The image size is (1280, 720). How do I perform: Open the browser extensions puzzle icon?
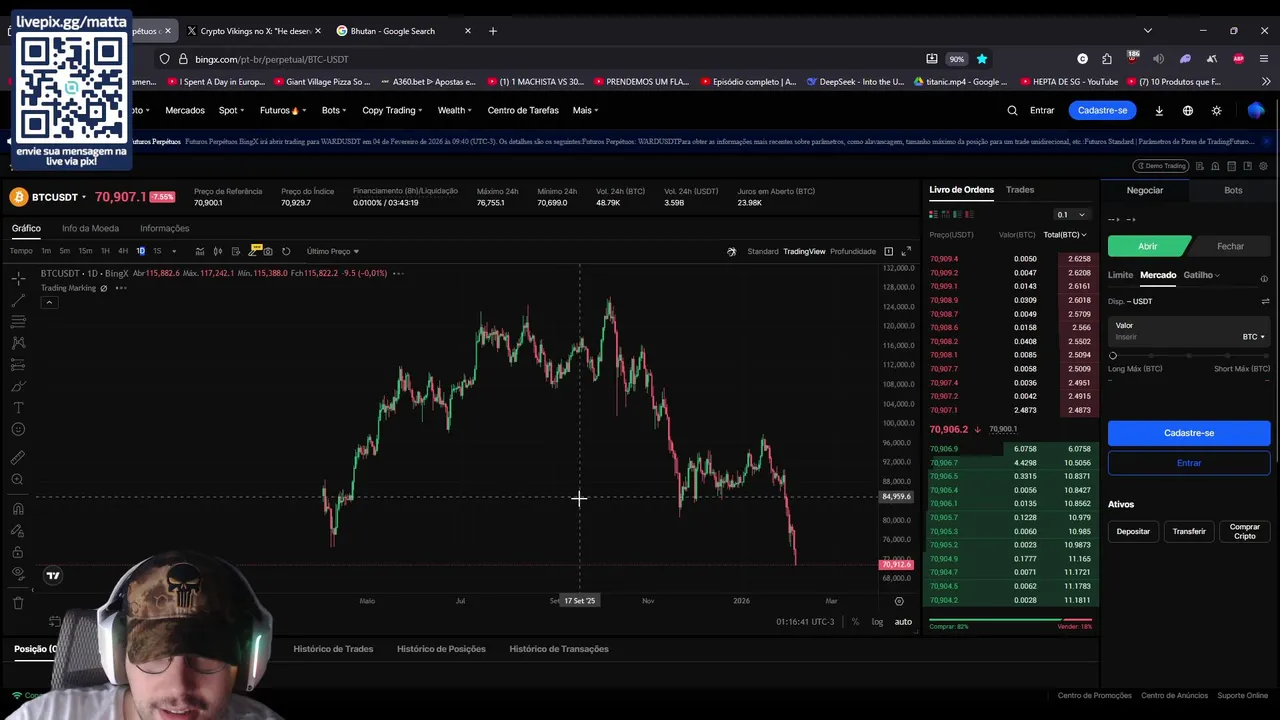click(1107, 59)
